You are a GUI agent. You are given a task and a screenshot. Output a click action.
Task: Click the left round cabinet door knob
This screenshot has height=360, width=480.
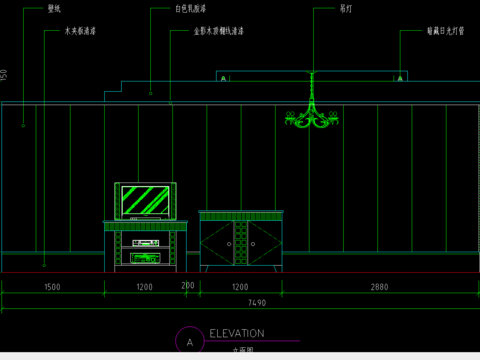(229, 244)
